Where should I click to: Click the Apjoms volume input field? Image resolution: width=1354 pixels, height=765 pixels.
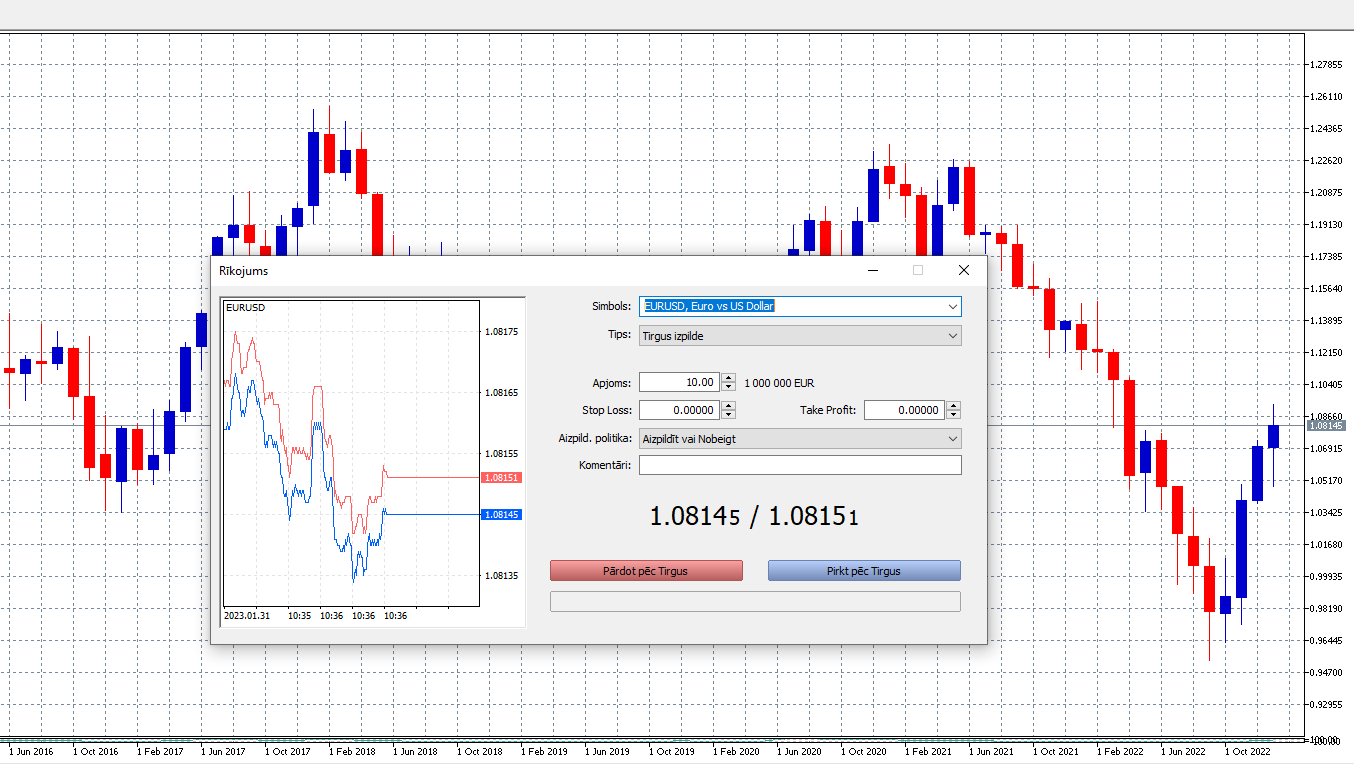(x=679, y=382)
